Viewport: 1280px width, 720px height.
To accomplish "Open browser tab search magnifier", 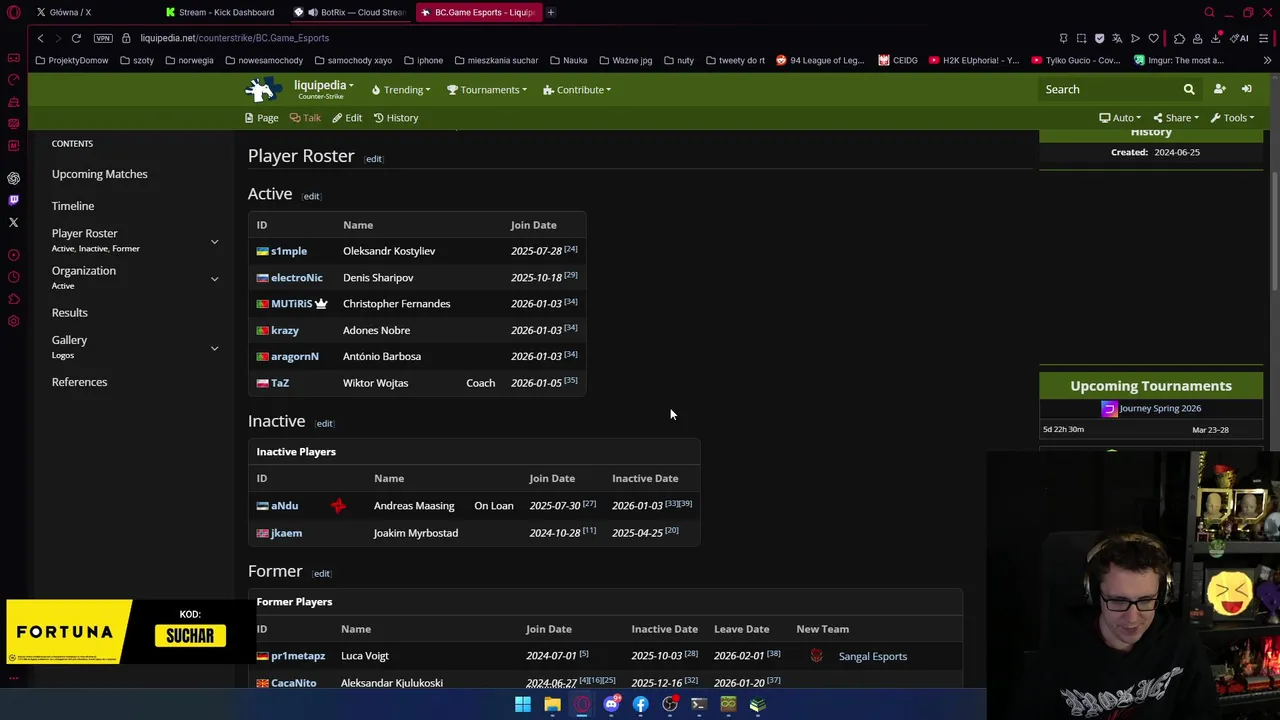I will pyautogui.click(x=1209, y=12).
